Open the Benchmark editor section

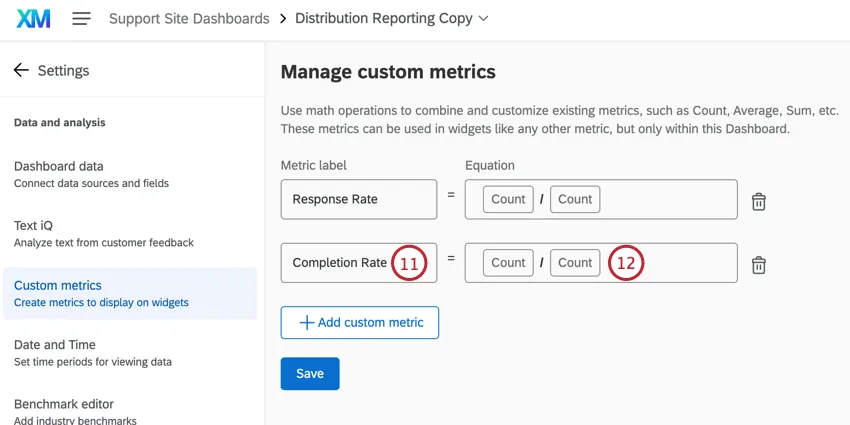tap(80, 410)
